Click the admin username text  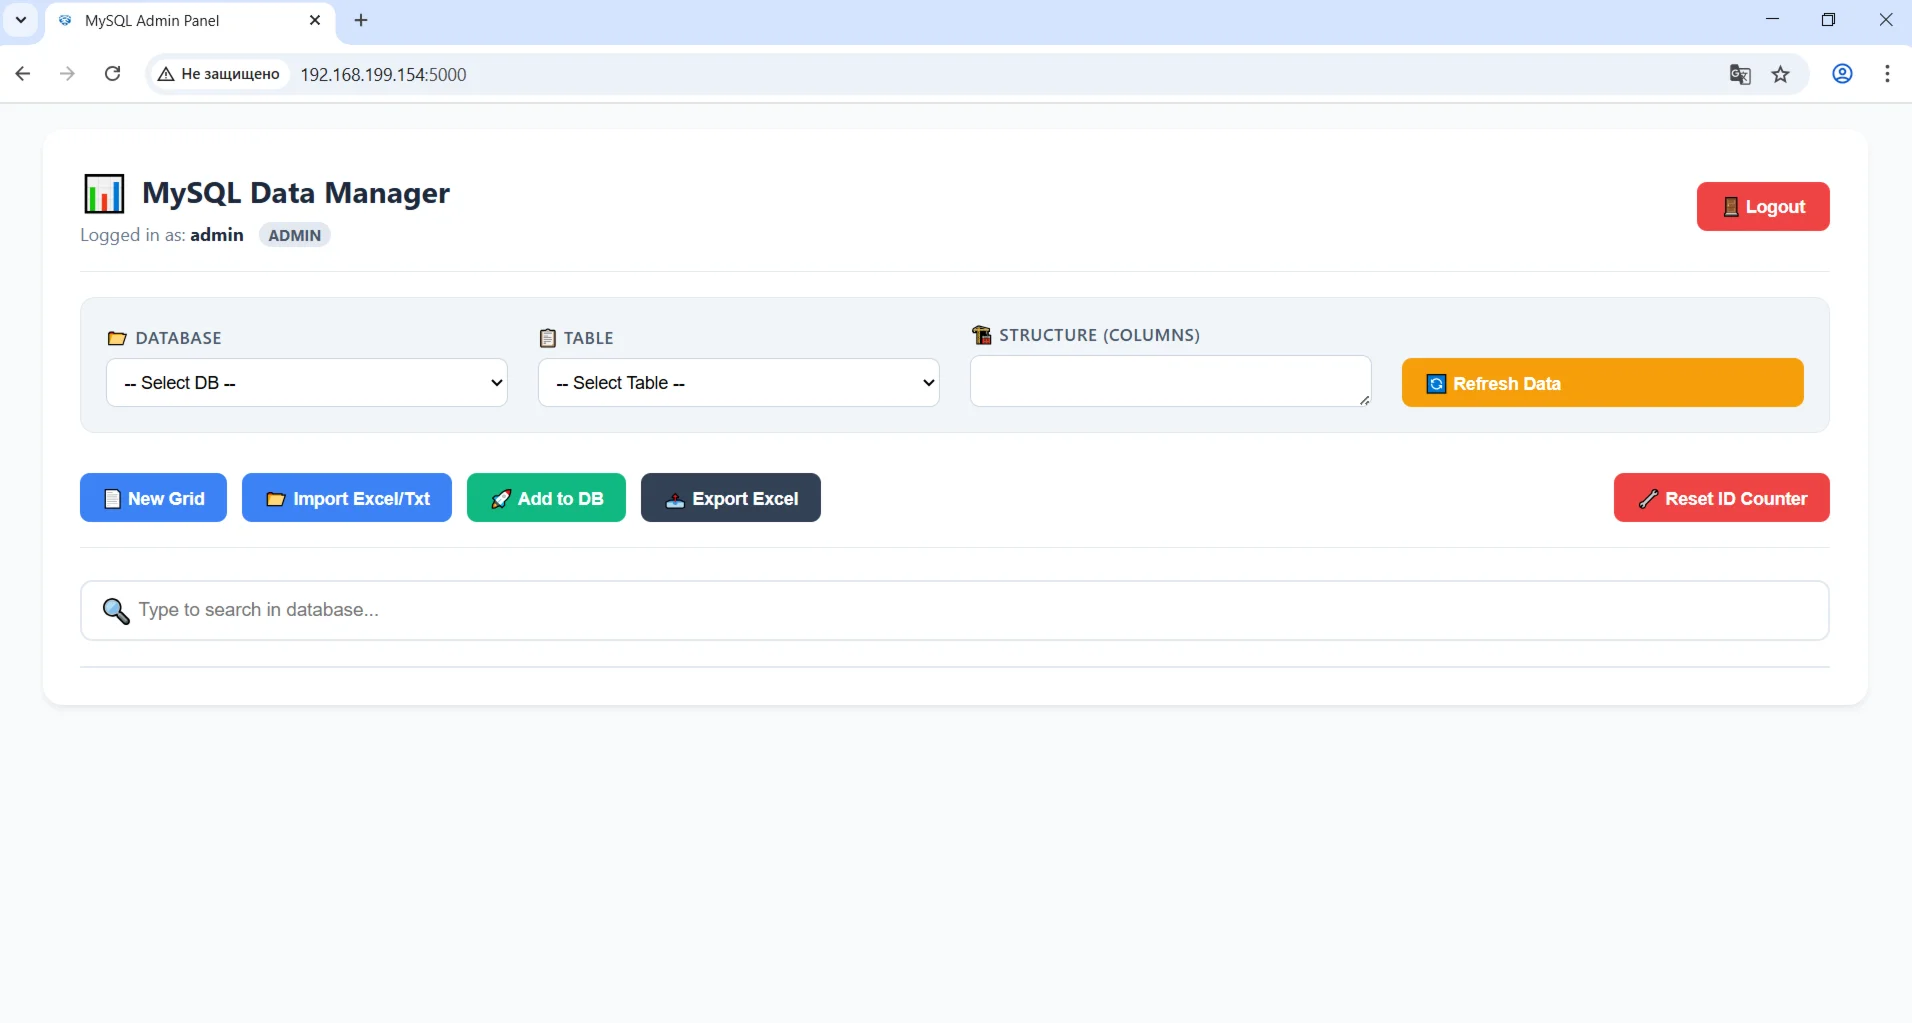coord(217,235)
